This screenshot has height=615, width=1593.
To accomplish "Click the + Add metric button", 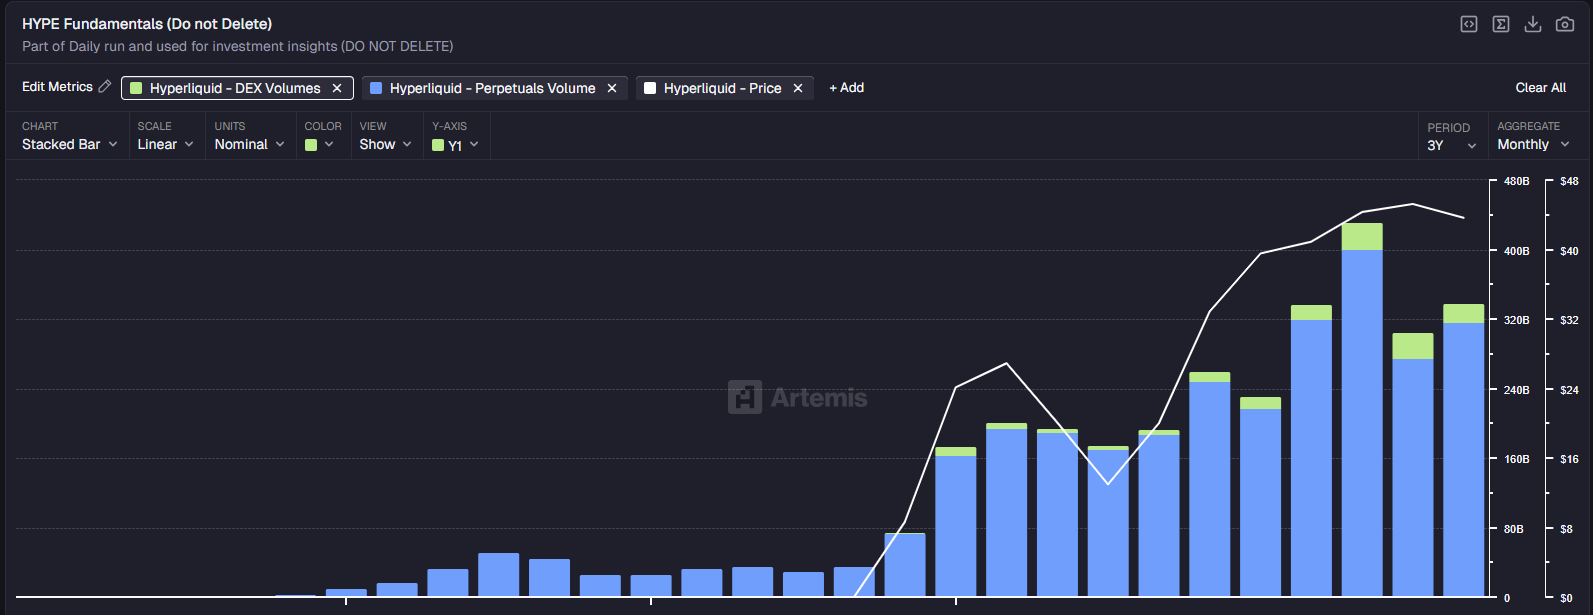I will point(846,88).
